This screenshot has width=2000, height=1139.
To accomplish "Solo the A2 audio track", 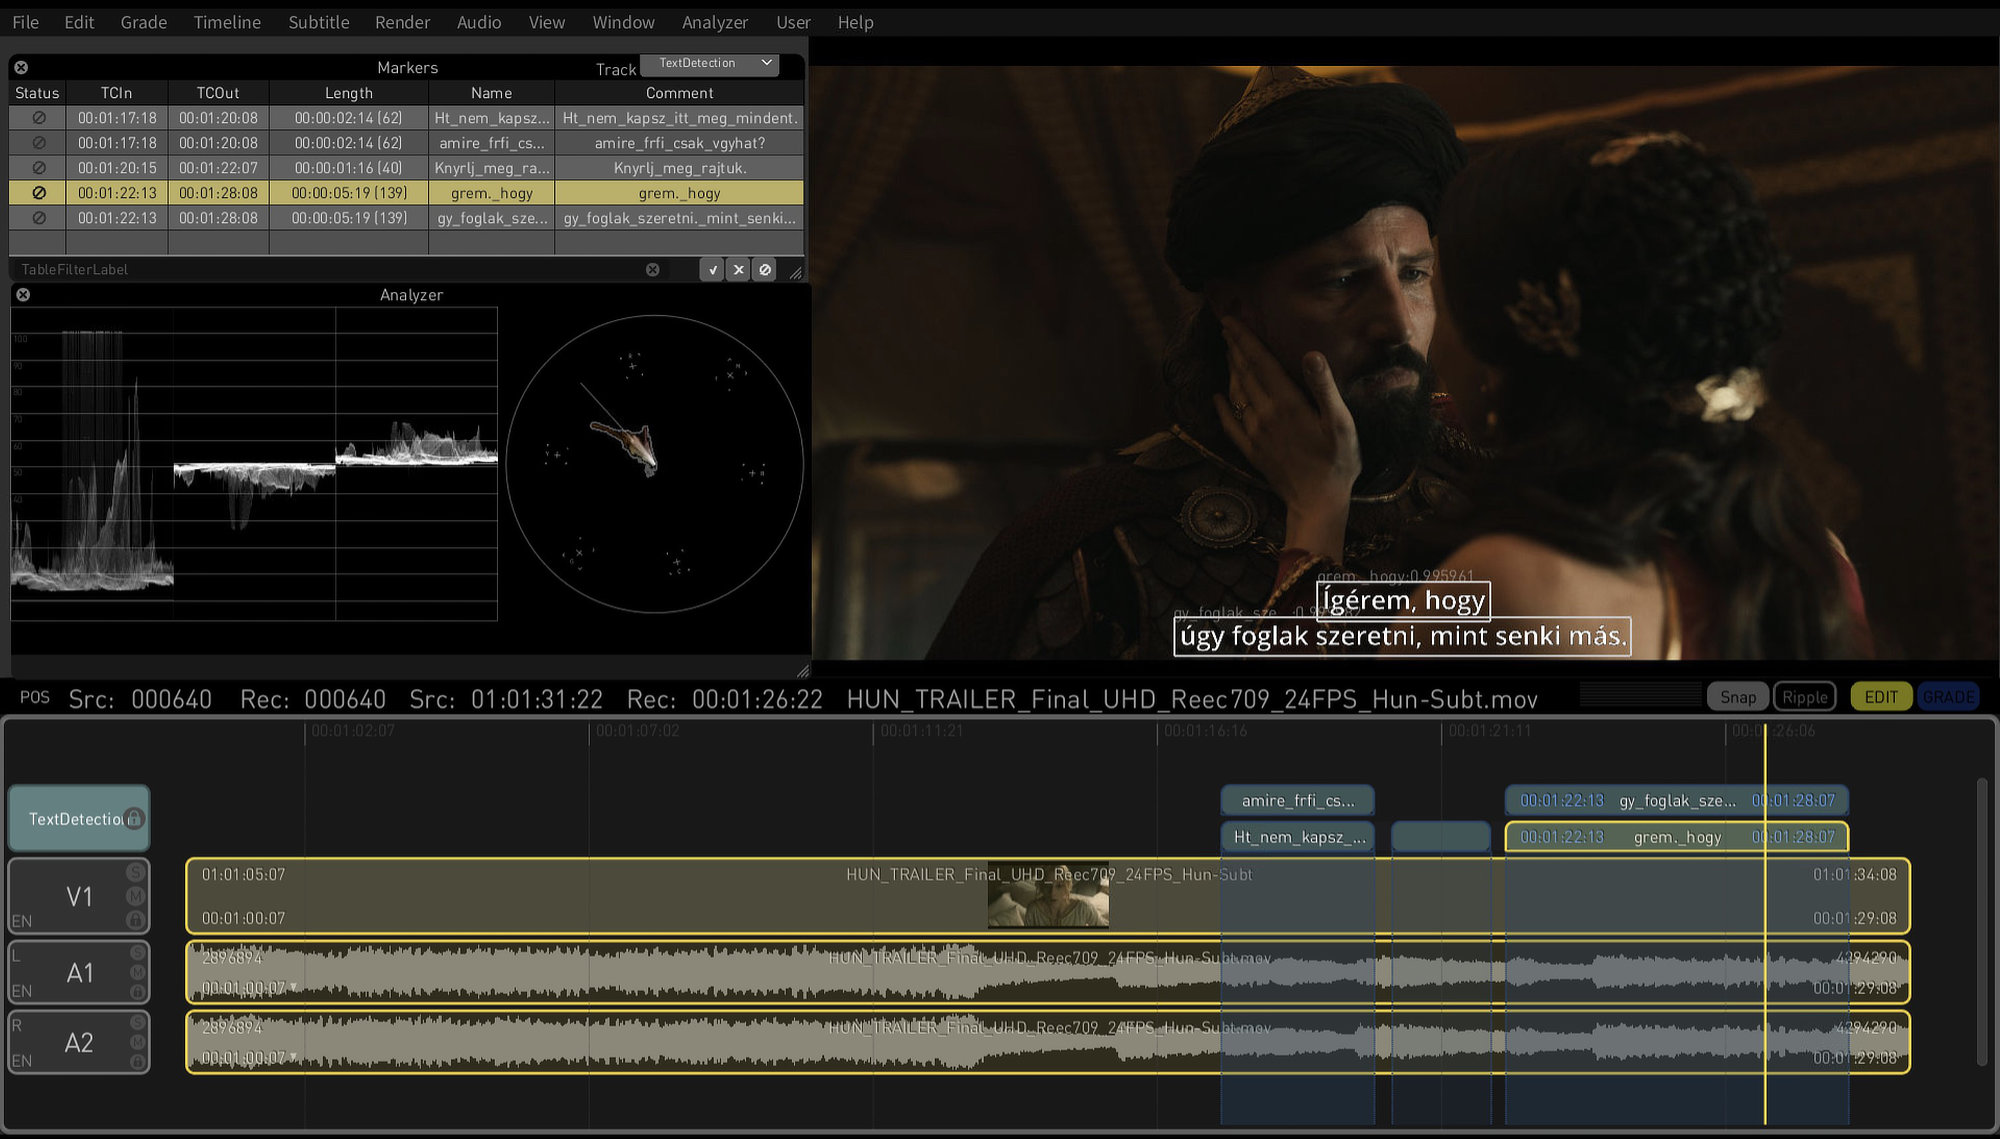I will [137, 1022].
